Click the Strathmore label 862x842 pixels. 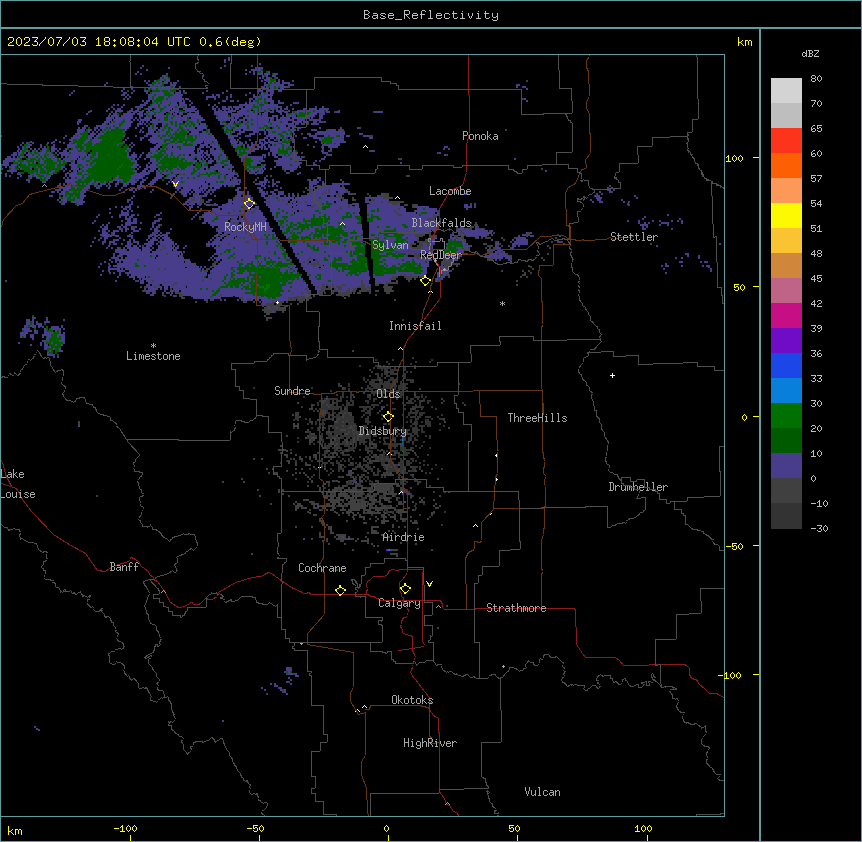[516, 608]
